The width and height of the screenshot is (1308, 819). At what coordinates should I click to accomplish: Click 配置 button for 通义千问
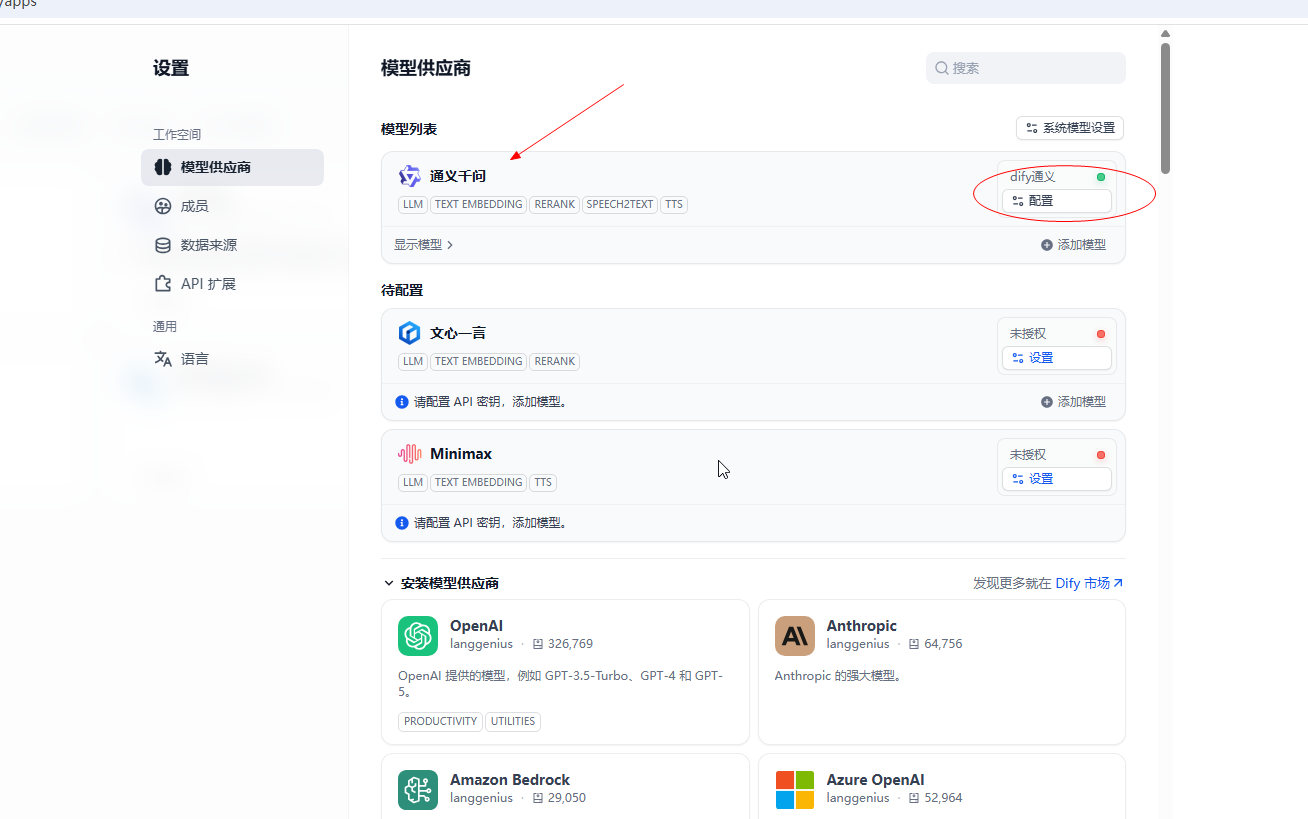tap(1057, 201)
